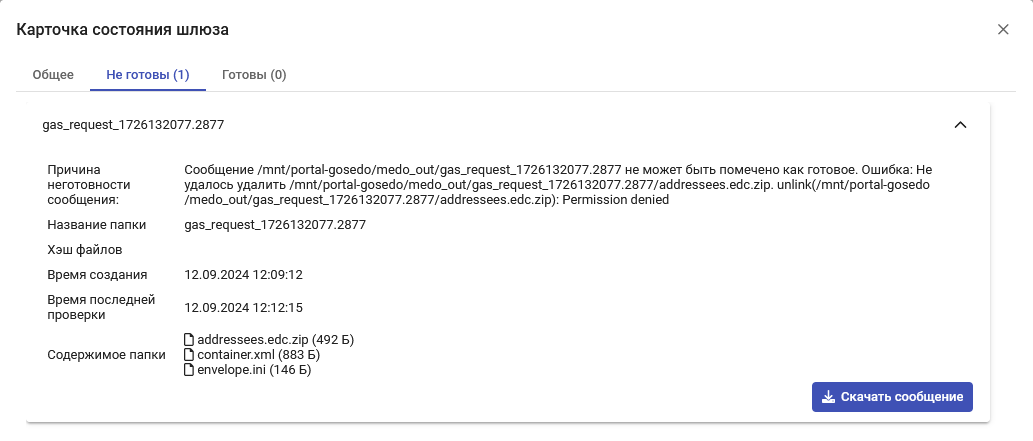
Task: Switch to the Общее tab
Action: point(53,74)
